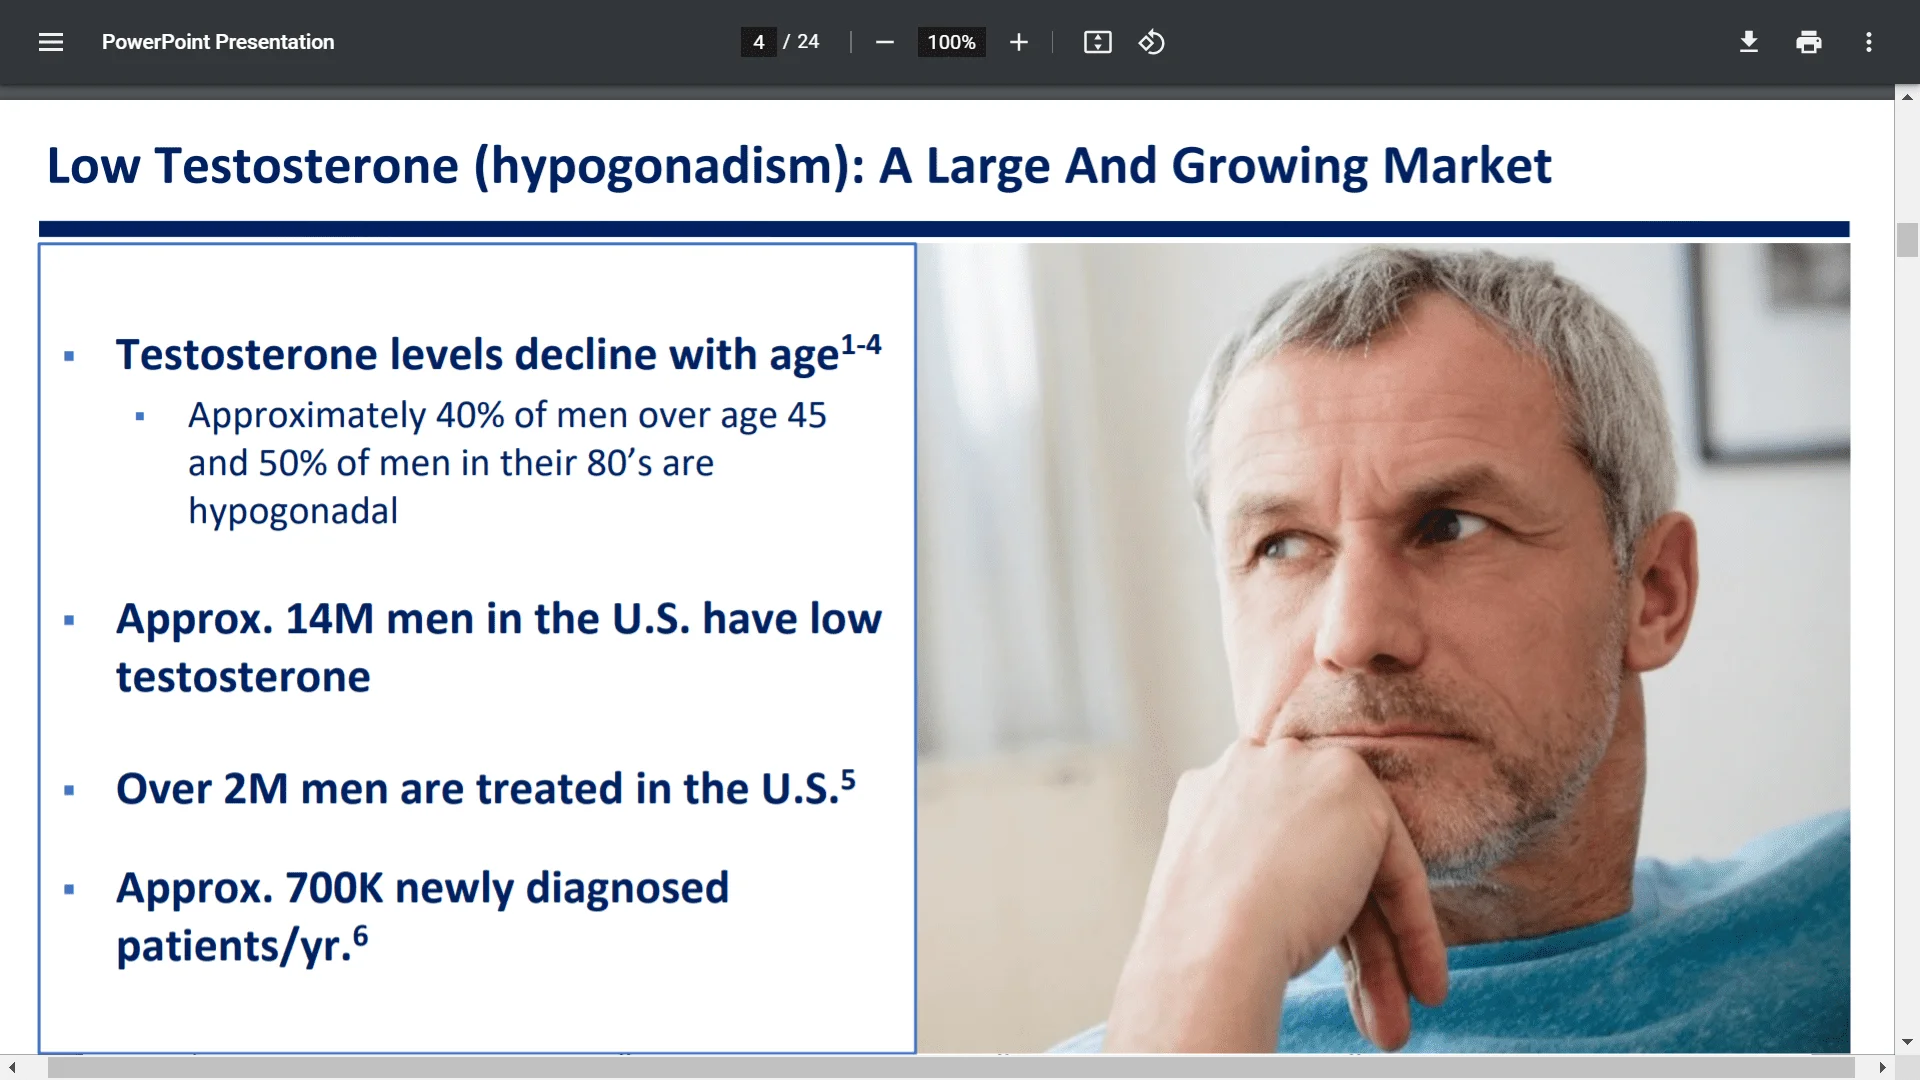
Task: Click bullet 'Testosterone levels decline with age'
Action: pyautogui.click(x=498, y=354)
